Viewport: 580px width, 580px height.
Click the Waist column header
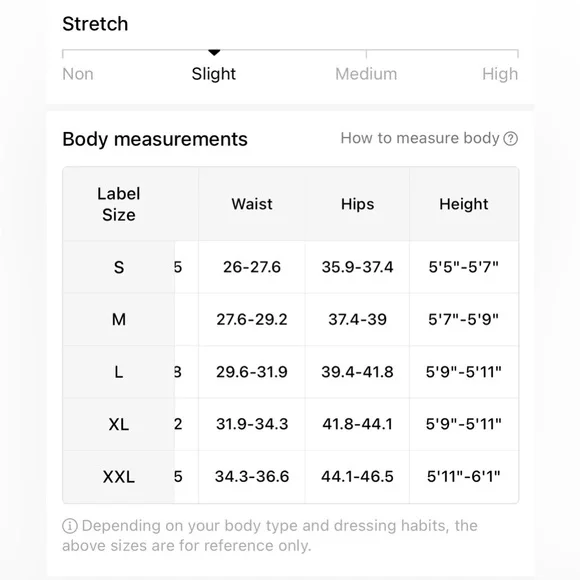pyautogui.click(x=252, y=204)
